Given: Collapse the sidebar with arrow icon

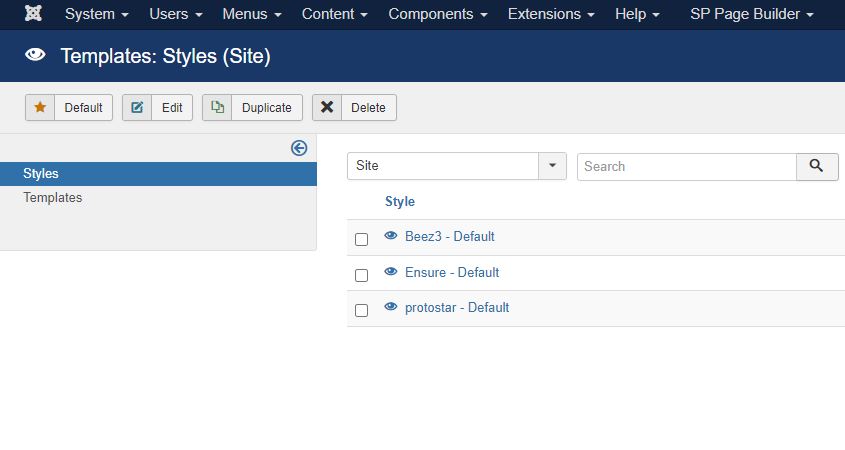Looking at the screenshot, I should pyautogui.click(x=299, y=148).
